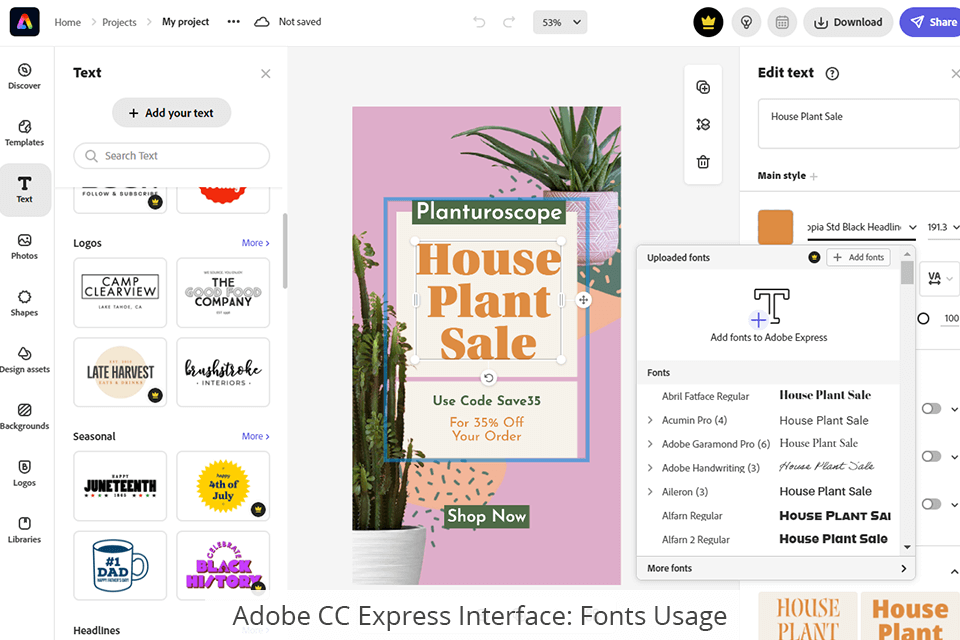Open the Shapes panel

[x=24, y=303]
